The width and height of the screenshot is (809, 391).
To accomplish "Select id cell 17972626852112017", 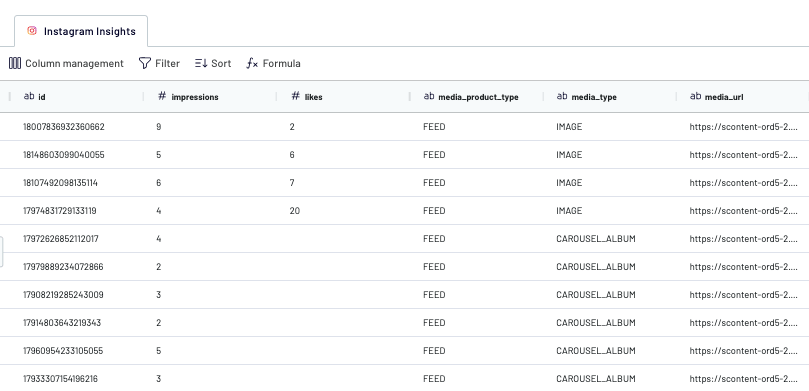I will (60, 239).
